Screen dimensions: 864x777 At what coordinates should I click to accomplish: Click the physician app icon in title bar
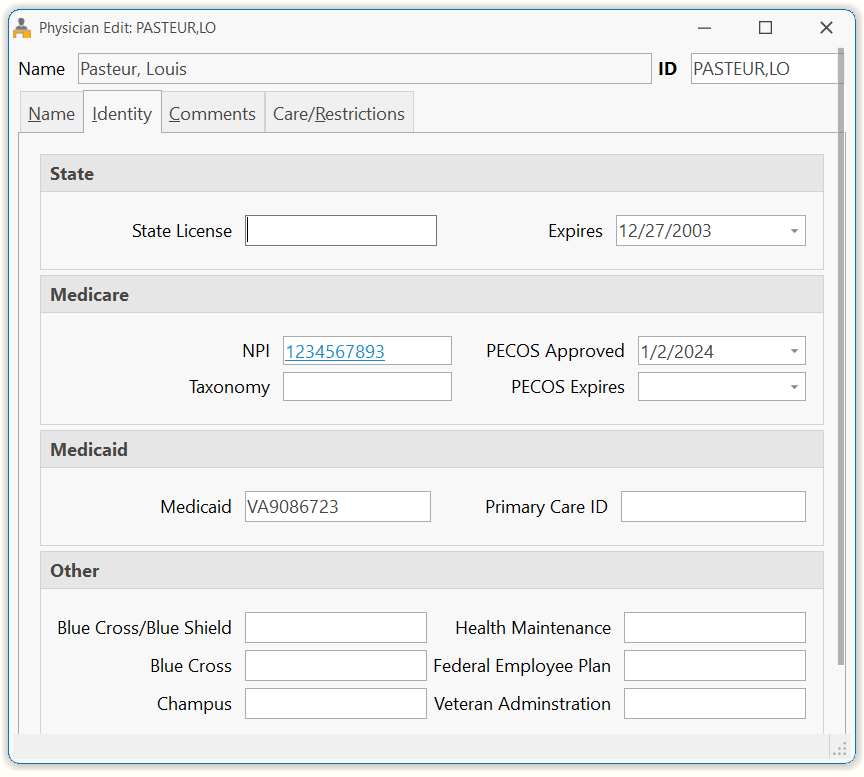click(21, 28)
